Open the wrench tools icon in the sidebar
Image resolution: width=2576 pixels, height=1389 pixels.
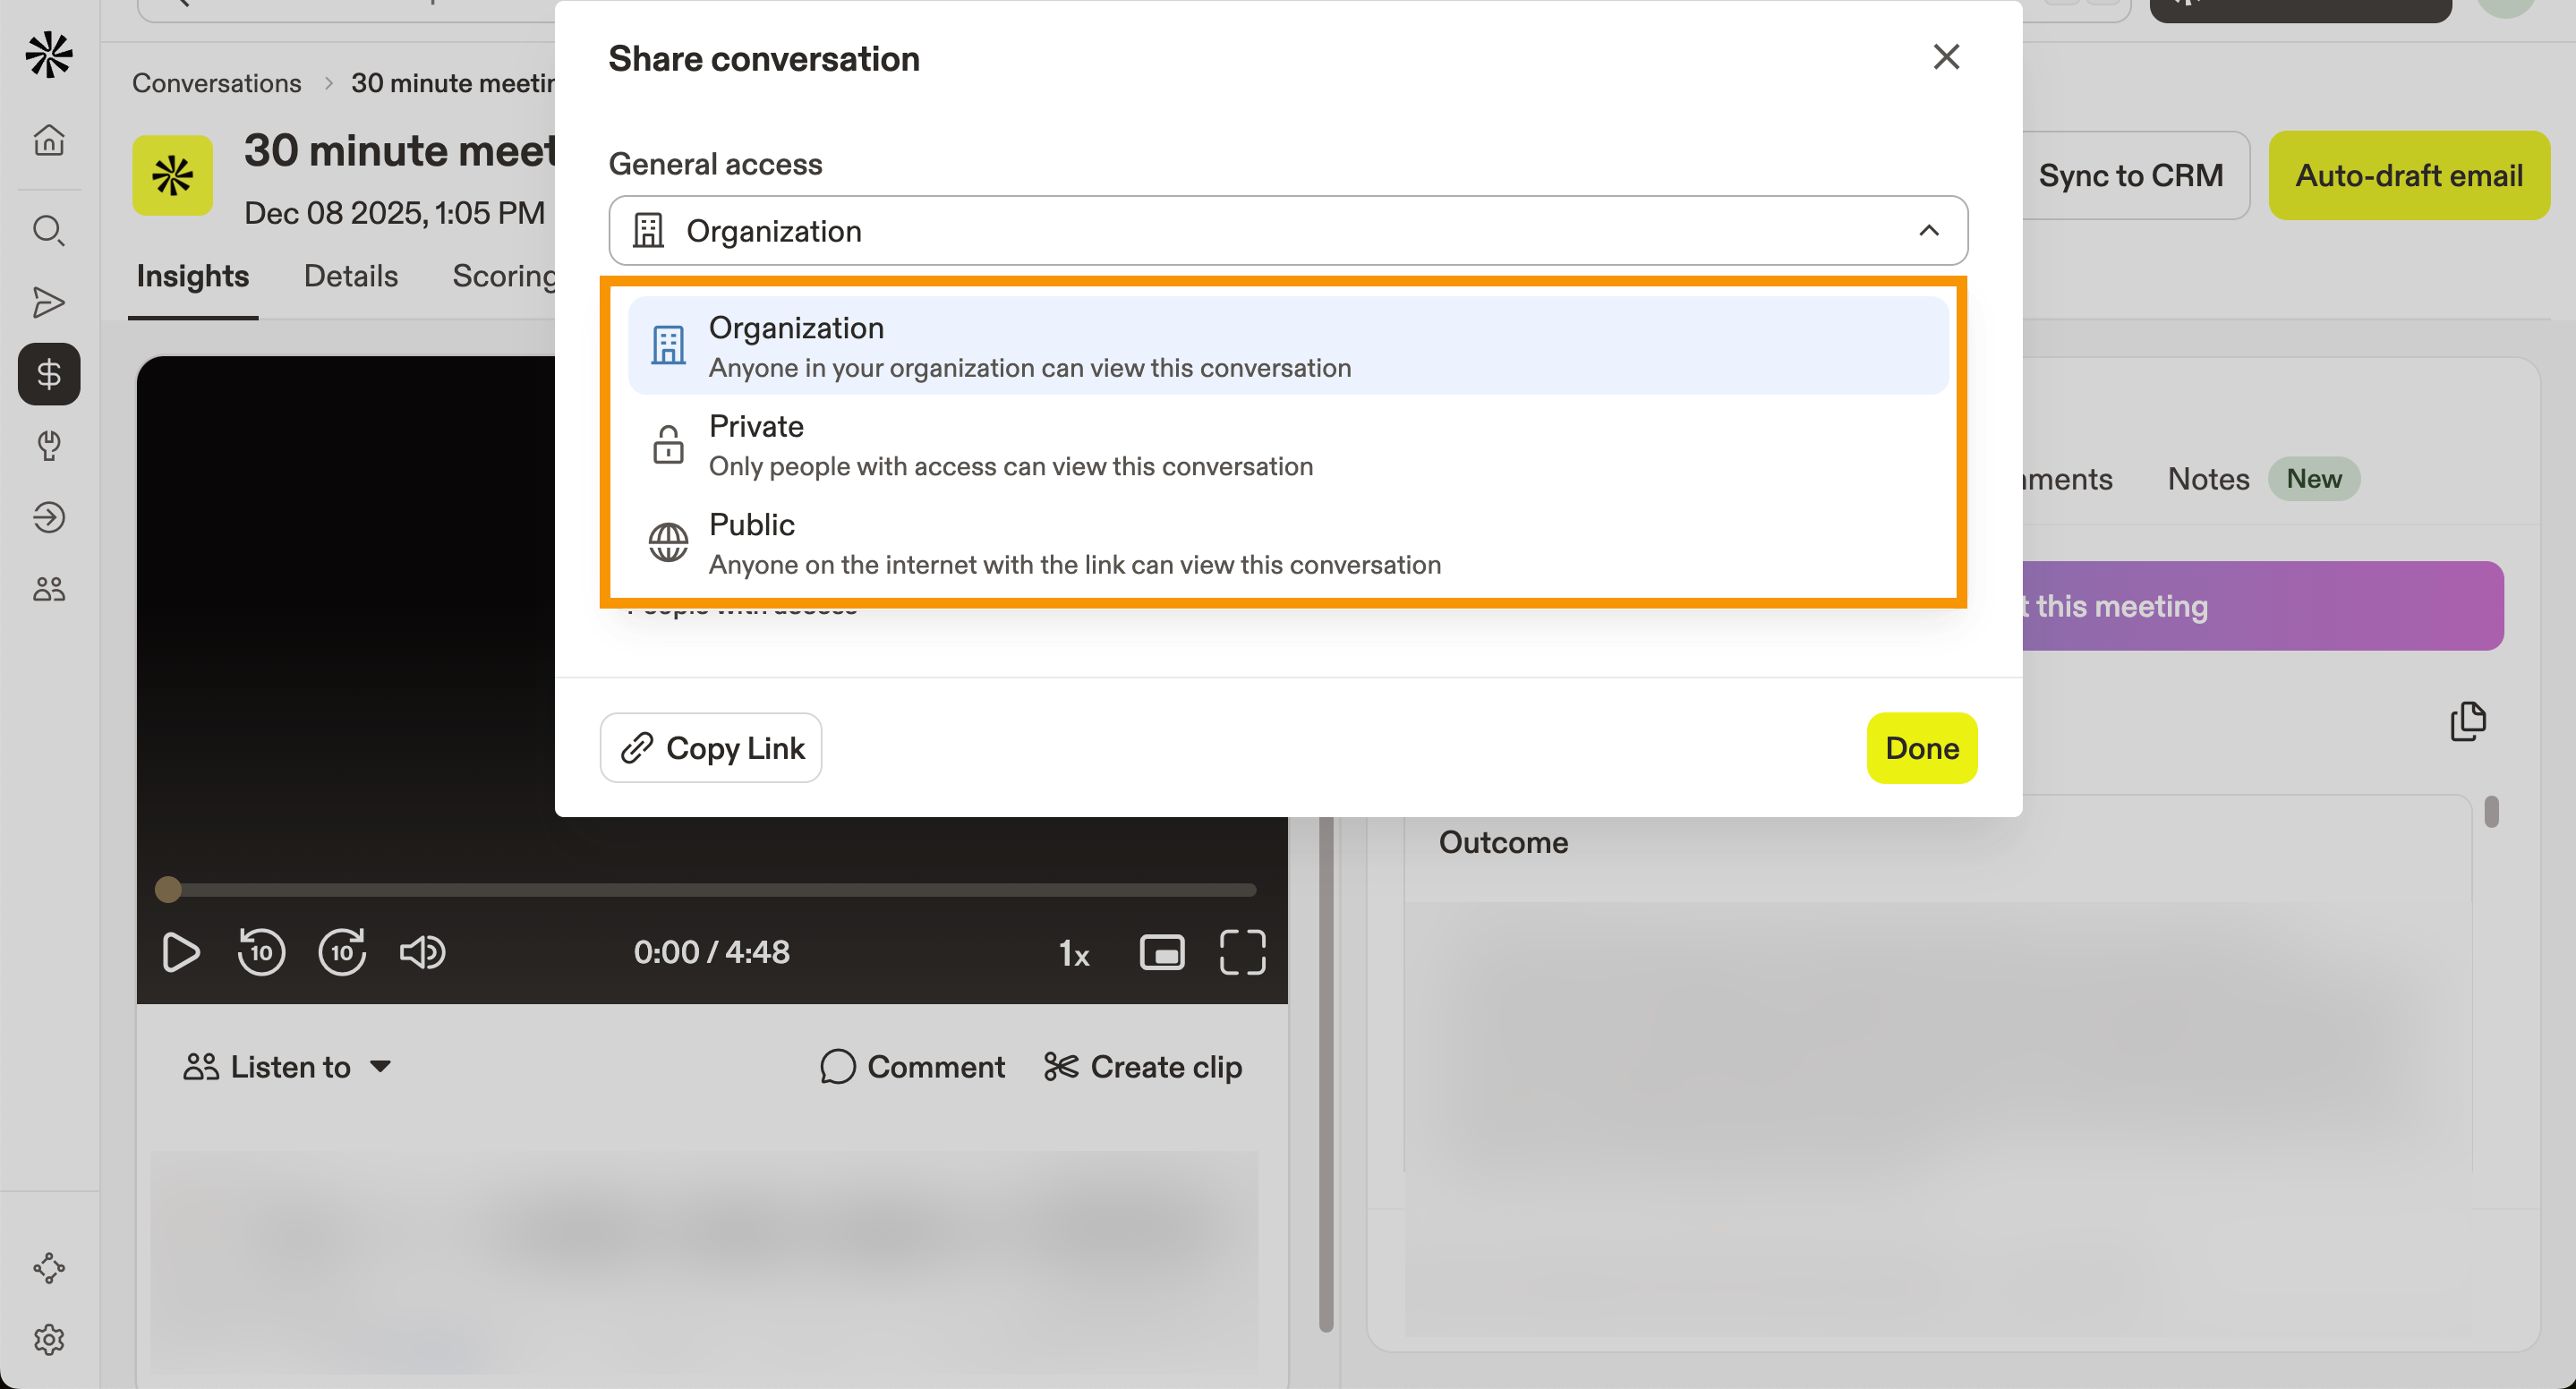point(49,446)
